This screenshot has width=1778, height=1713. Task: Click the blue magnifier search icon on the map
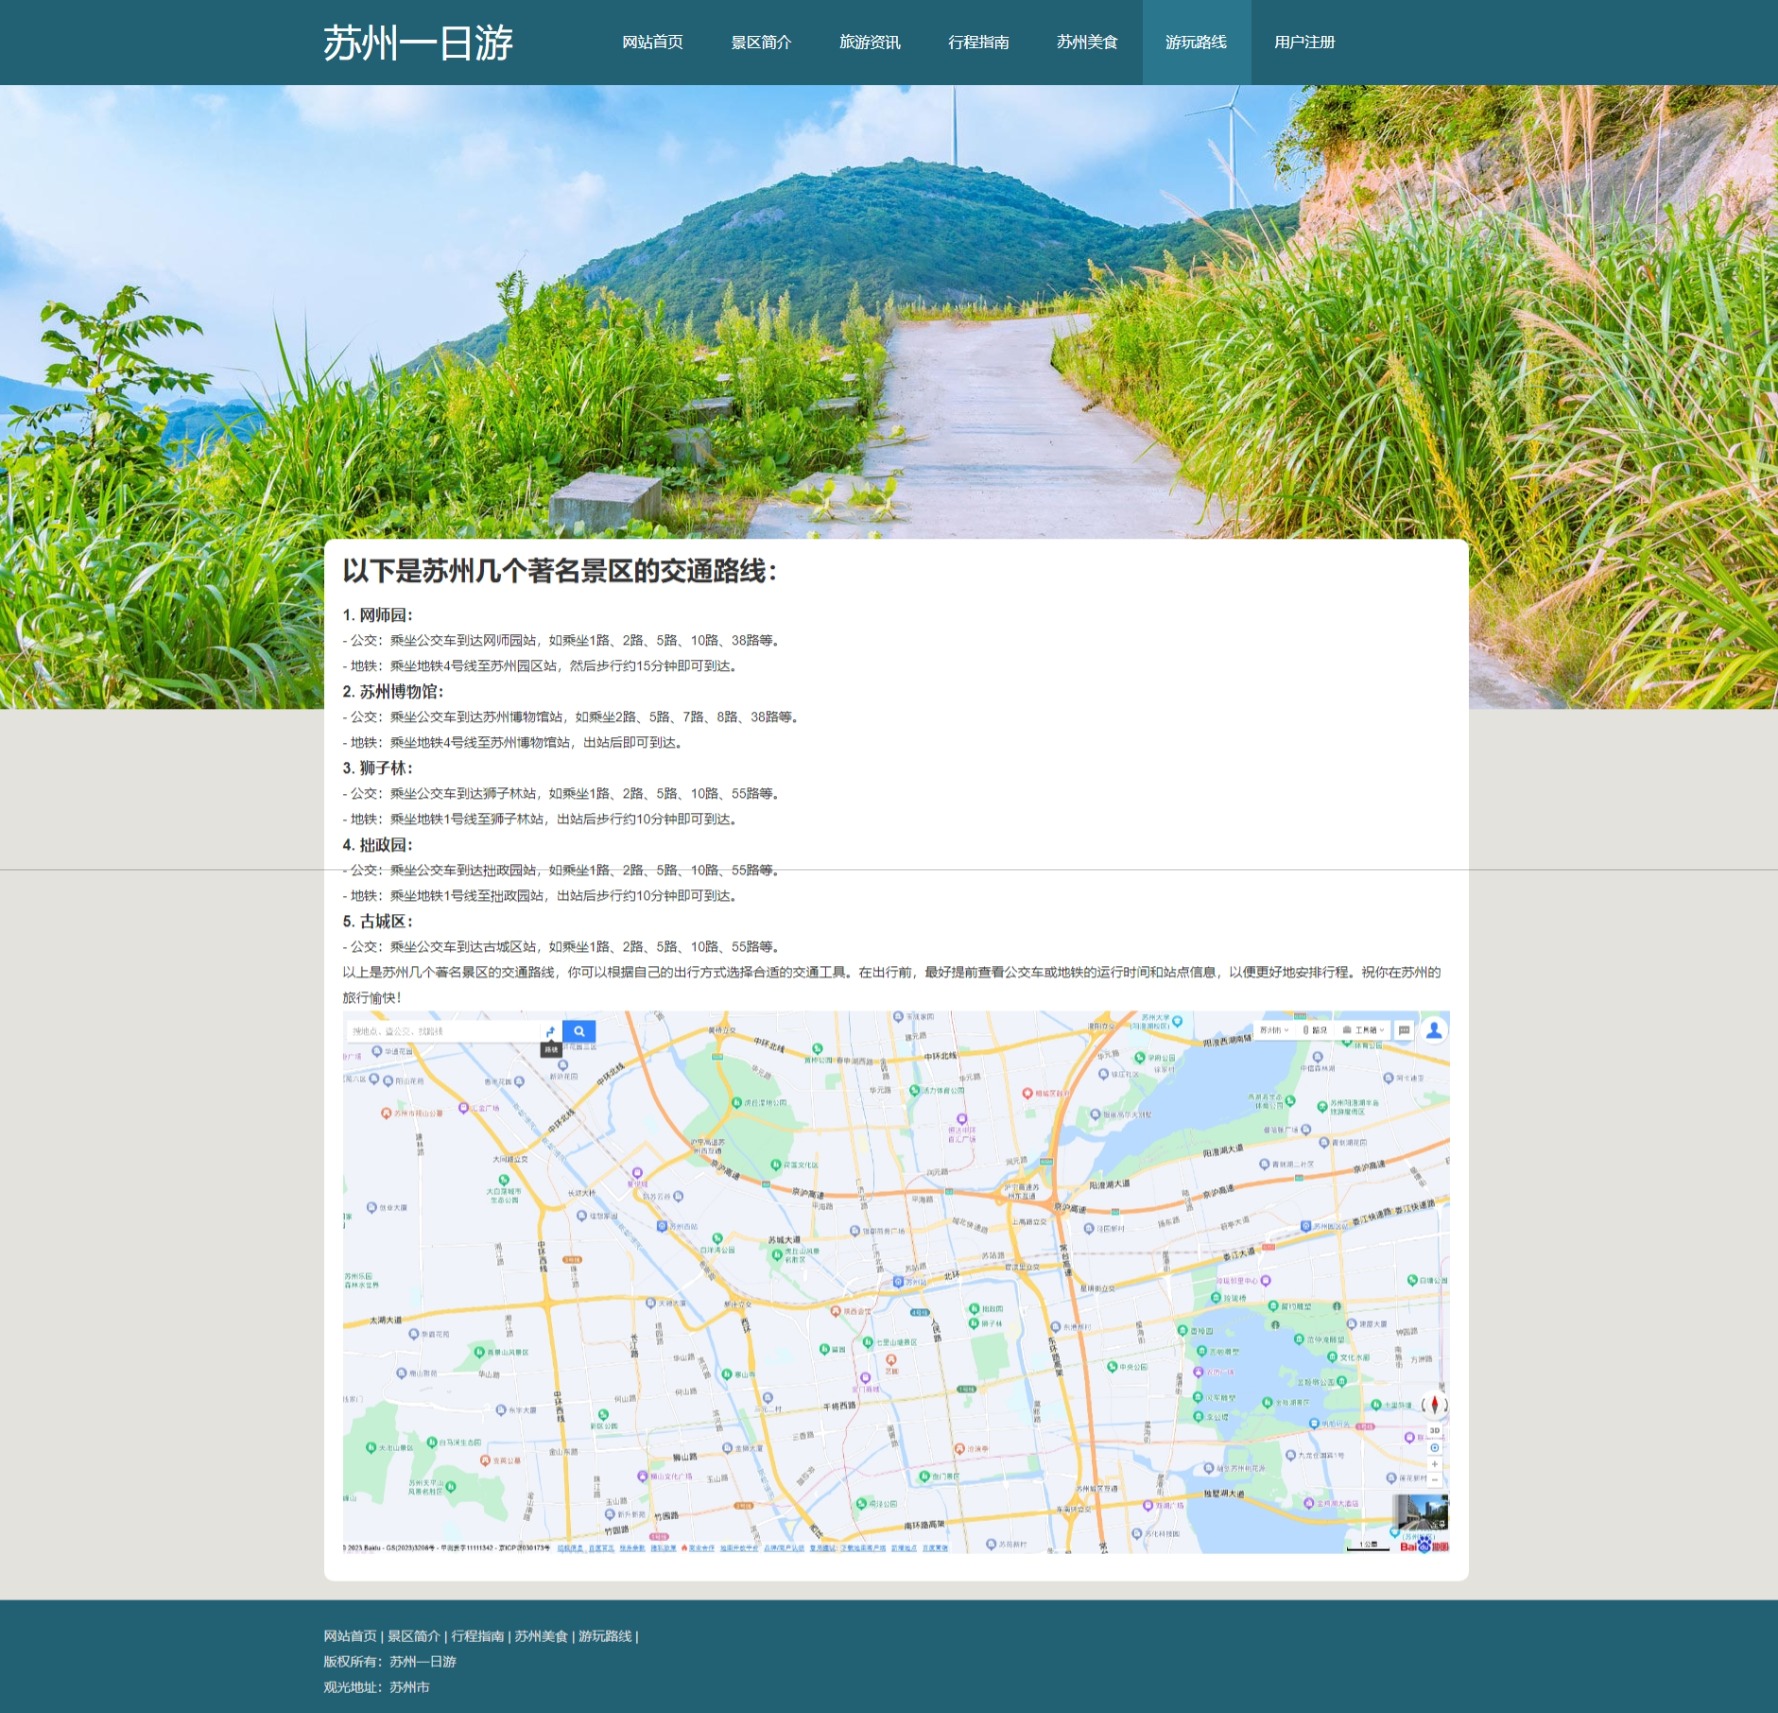click(x=580, y=1030)
